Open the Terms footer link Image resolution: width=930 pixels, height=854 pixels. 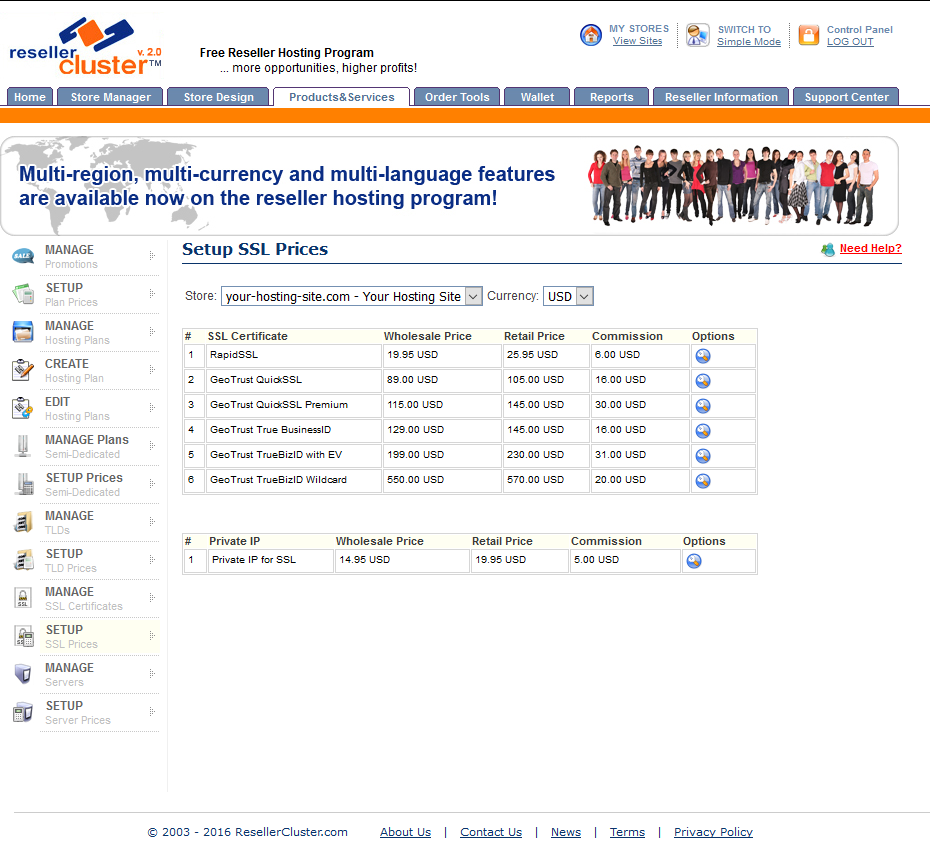pyautogui.click(x=627, y=832)
